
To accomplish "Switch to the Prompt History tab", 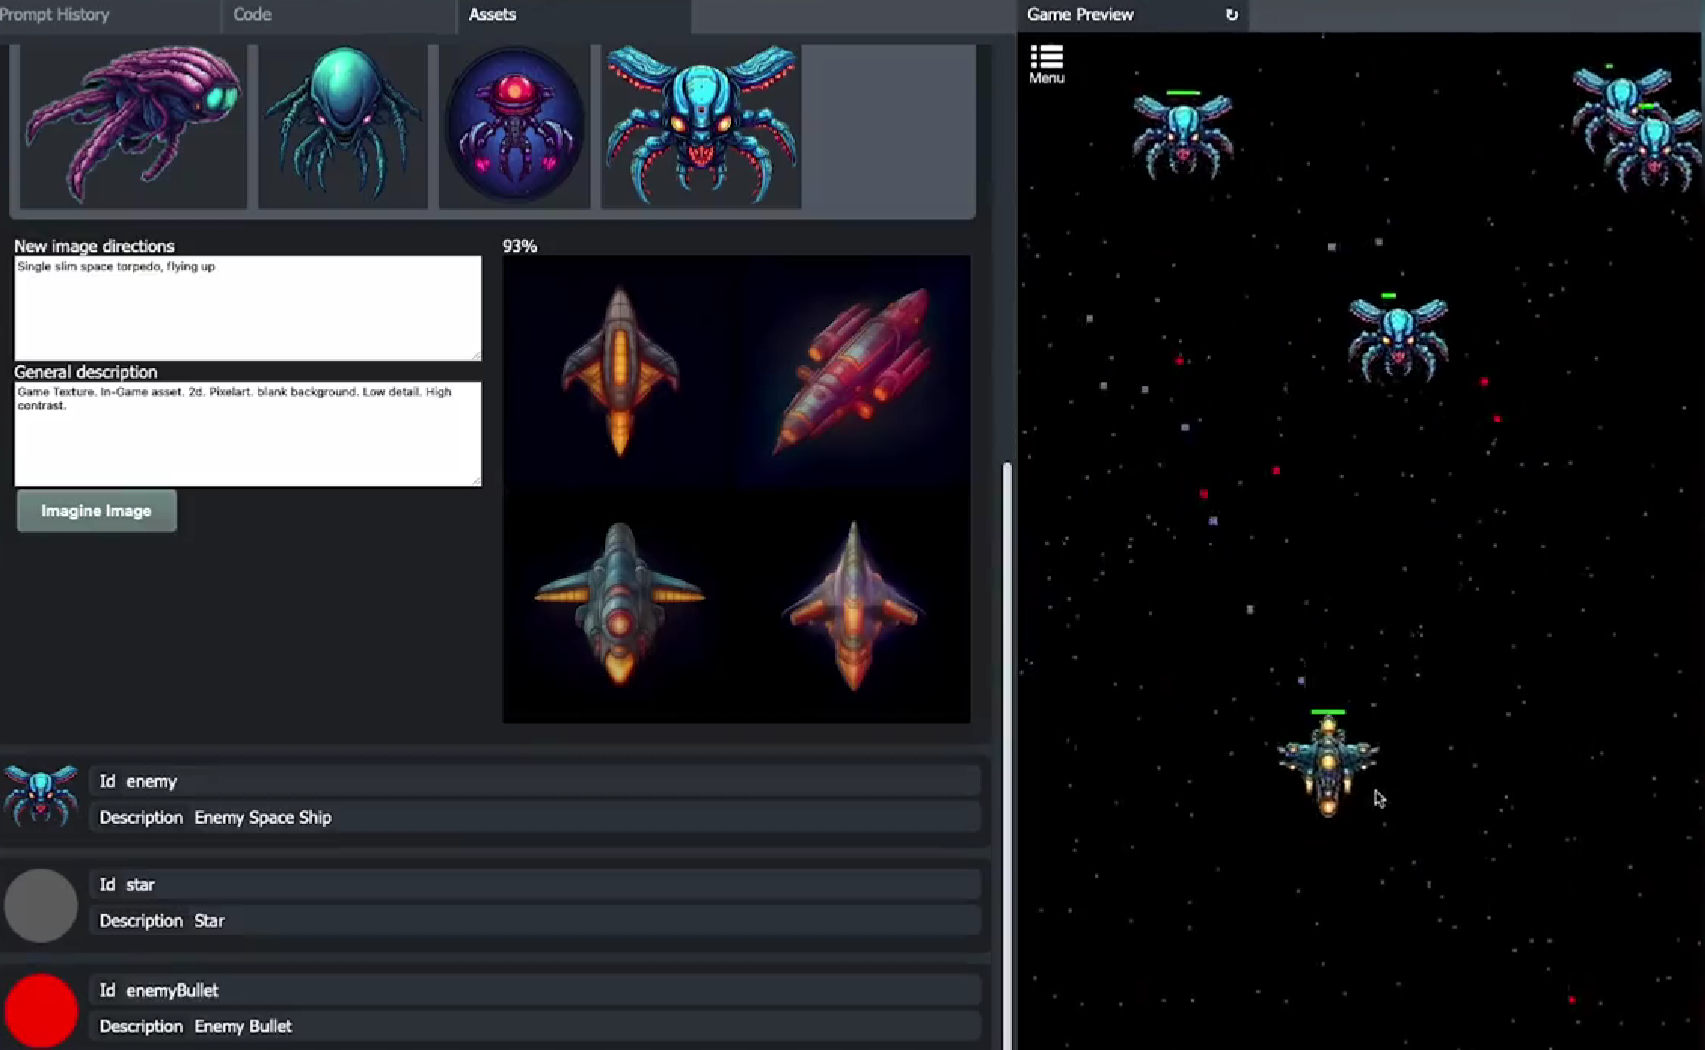I will [x=56, y=15].
